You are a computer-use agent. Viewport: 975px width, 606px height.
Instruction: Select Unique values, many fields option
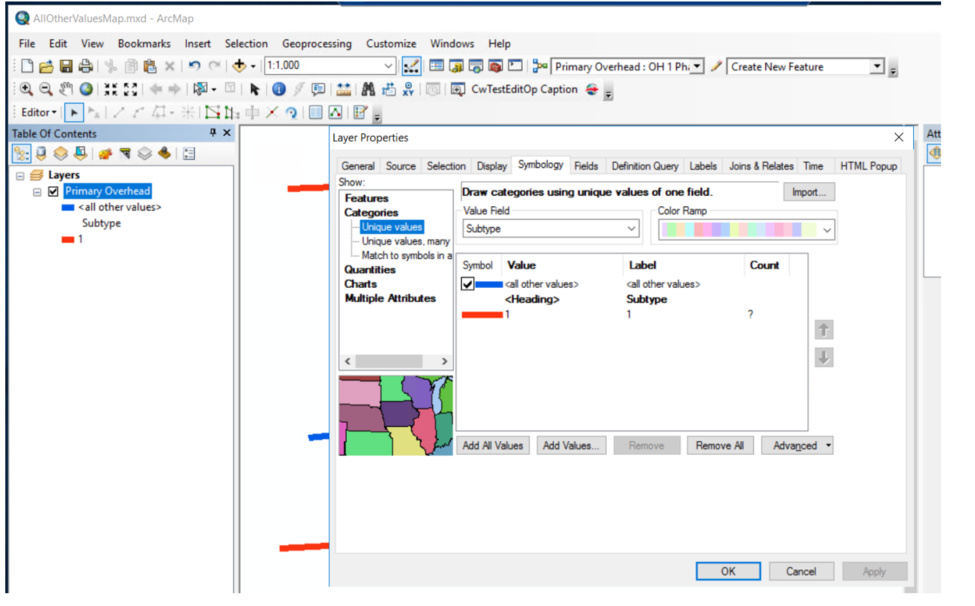point(405,241)
